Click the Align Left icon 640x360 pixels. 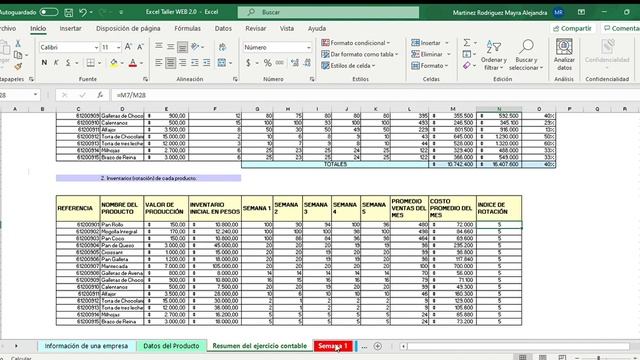(x=159, y=63)
